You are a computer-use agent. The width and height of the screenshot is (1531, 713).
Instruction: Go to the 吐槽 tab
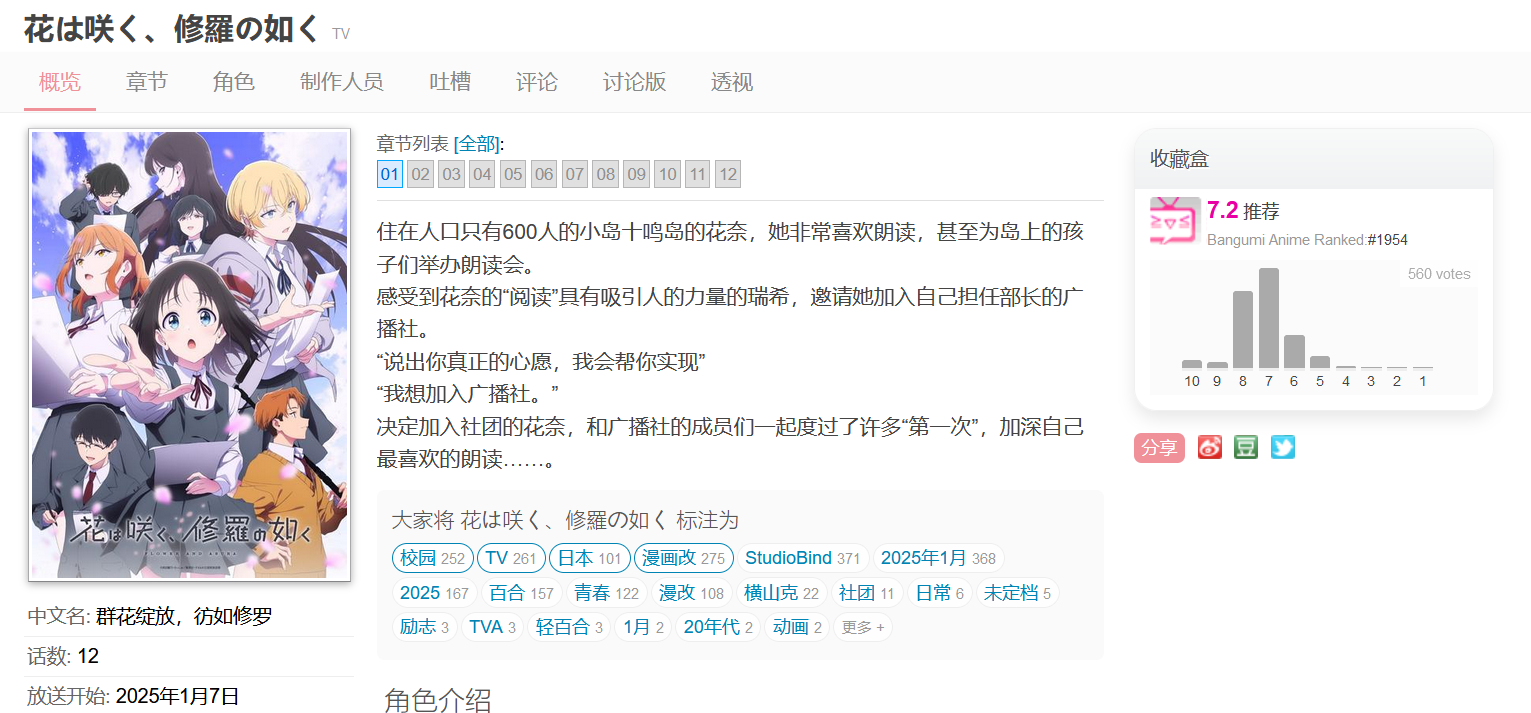pos(450,82)
